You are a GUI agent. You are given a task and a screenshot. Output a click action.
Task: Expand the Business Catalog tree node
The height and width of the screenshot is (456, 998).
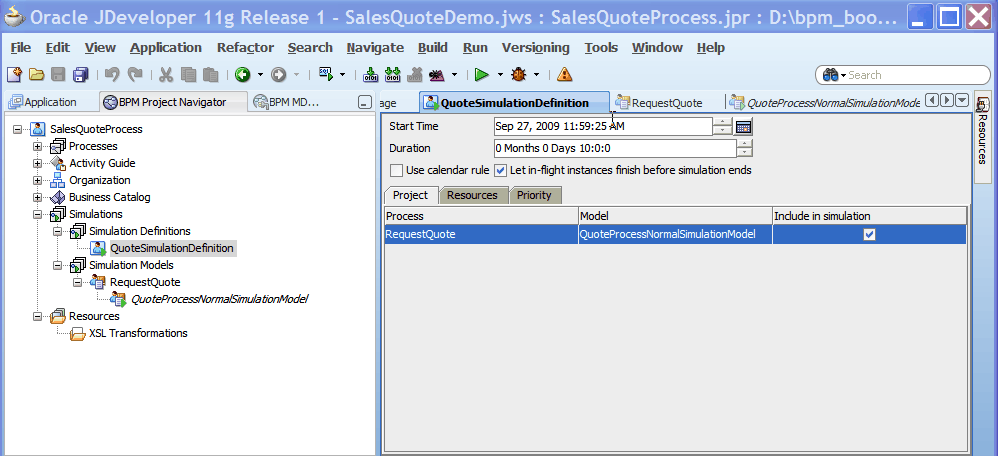[x=38, y=197]
